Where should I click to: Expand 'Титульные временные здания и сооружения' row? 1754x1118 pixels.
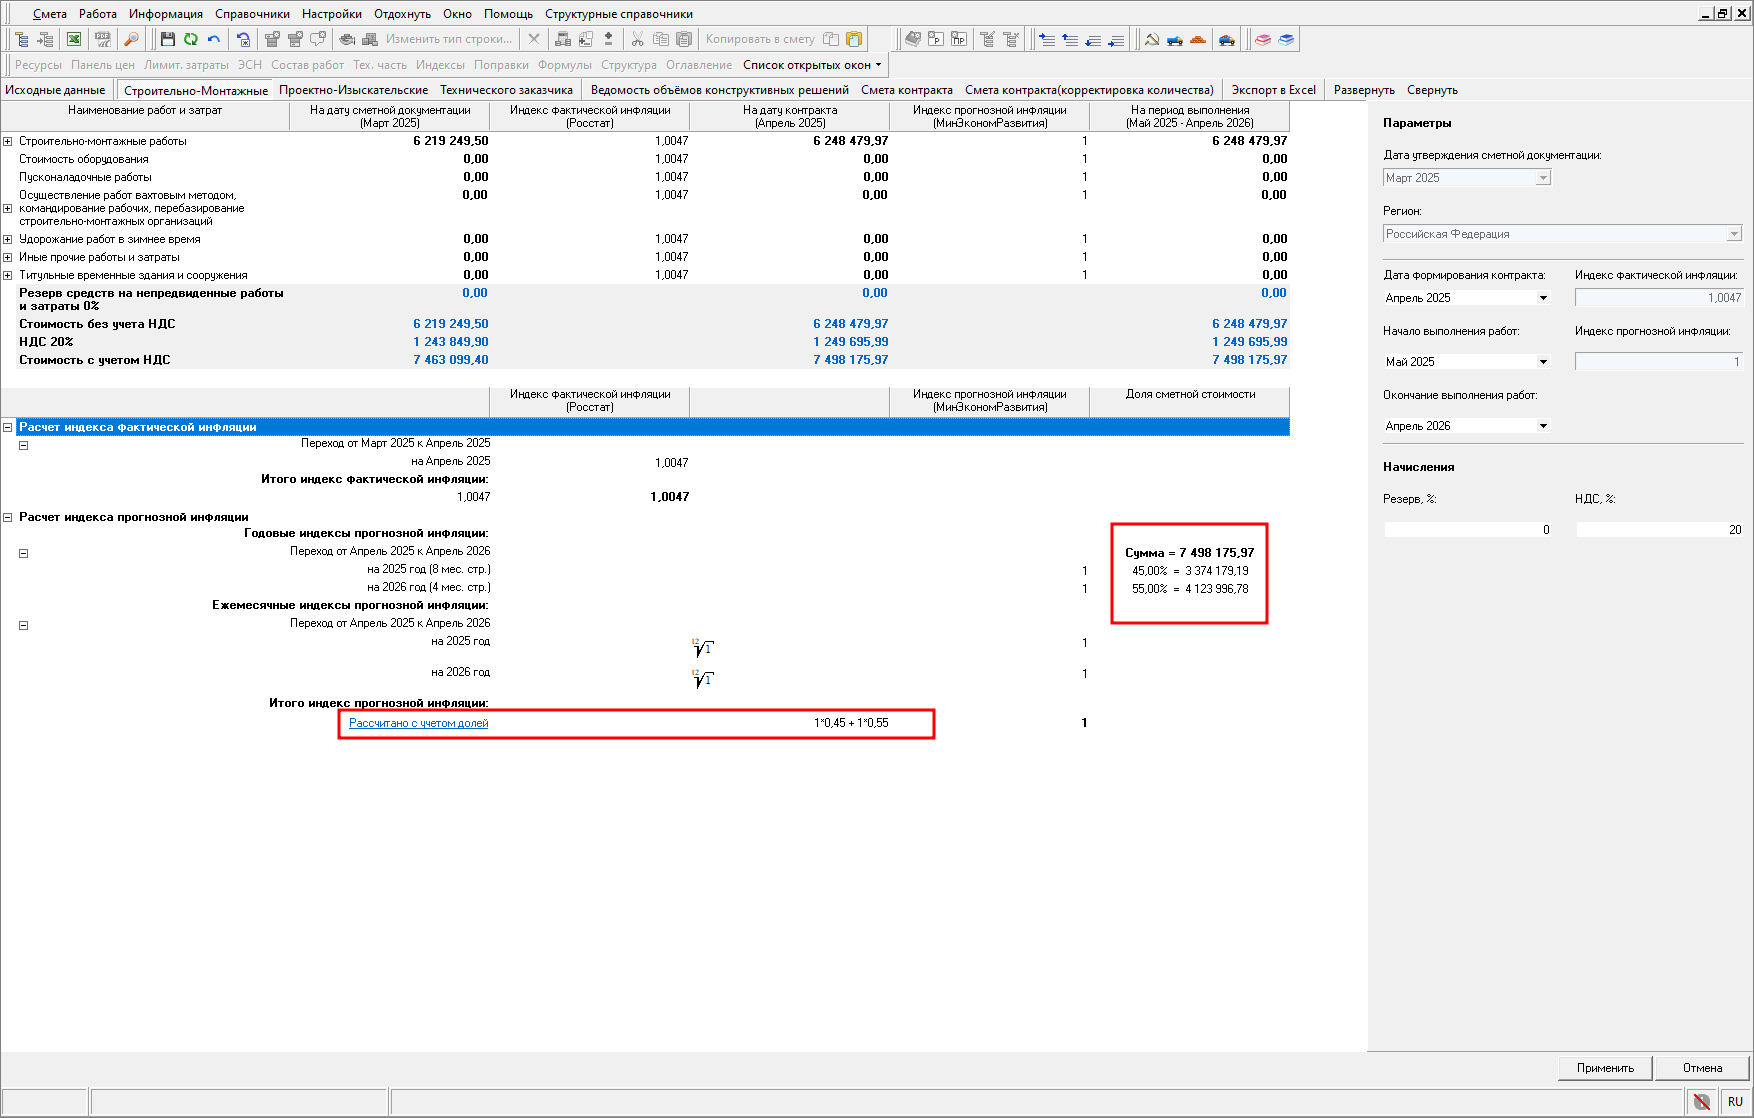[8, 276]
